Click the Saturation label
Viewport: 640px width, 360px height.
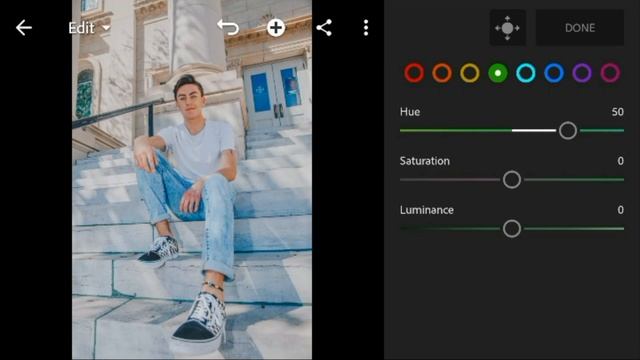(x=424, y=161)
